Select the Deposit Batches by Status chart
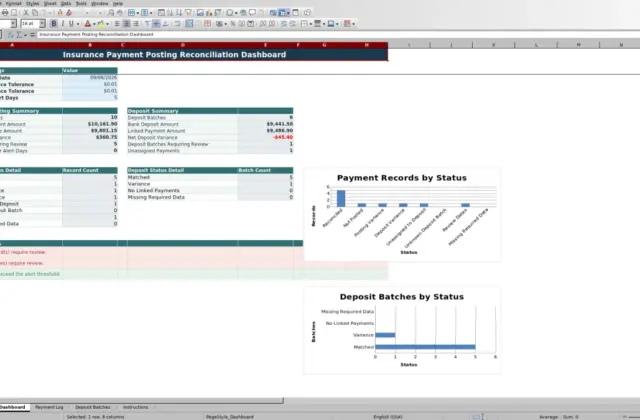The height and width of the screenshot is (420, 640). (402, 330)
